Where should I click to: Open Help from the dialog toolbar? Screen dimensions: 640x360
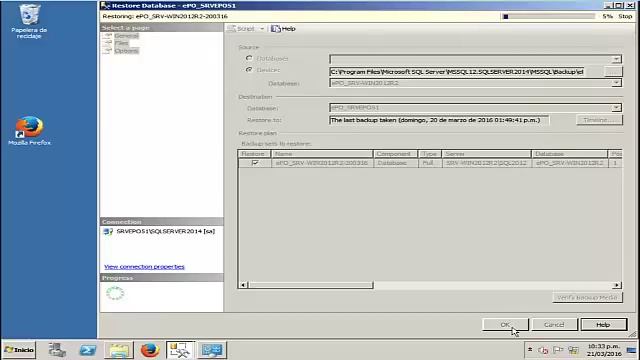[x=283, y=29]
